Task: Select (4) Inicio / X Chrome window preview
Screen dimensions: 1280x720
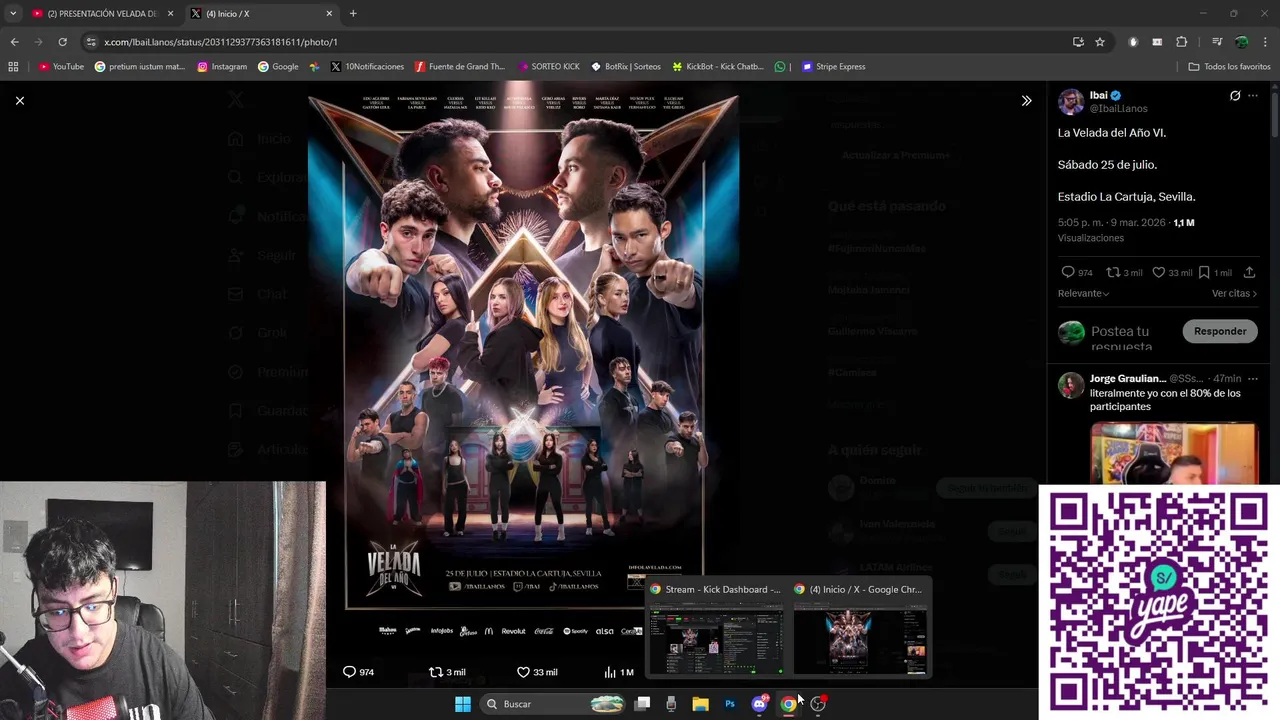Action: pos(859,627)
